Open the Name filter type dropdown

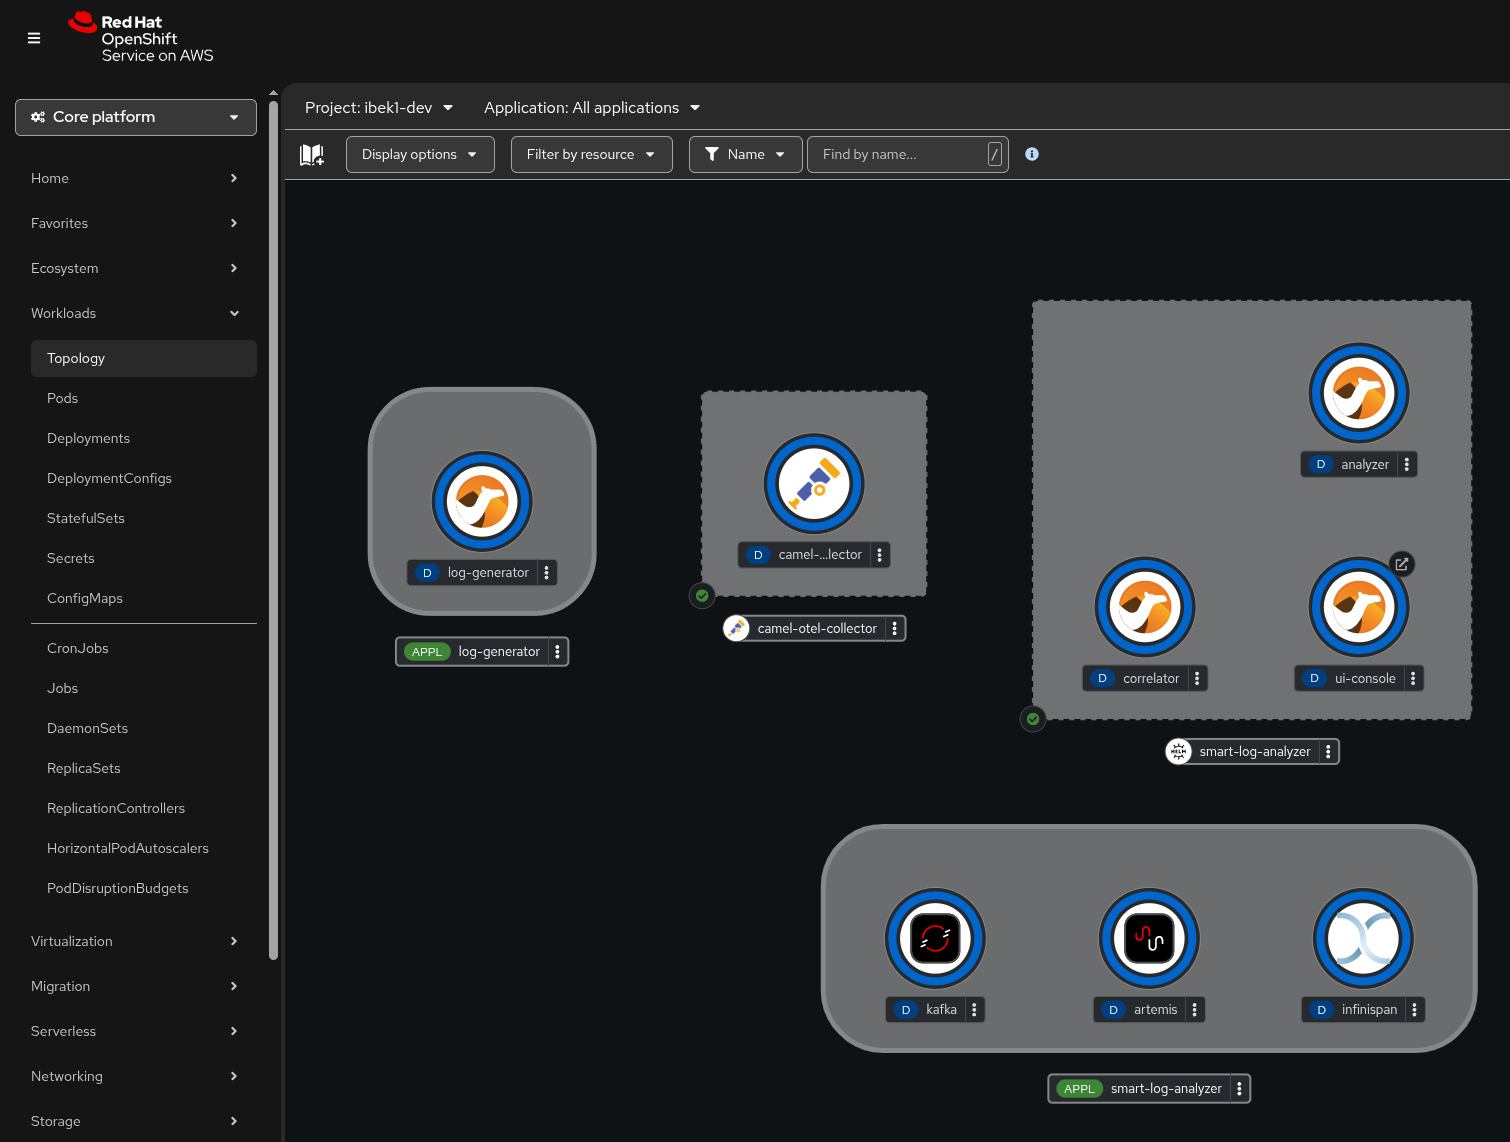point(745,154)
